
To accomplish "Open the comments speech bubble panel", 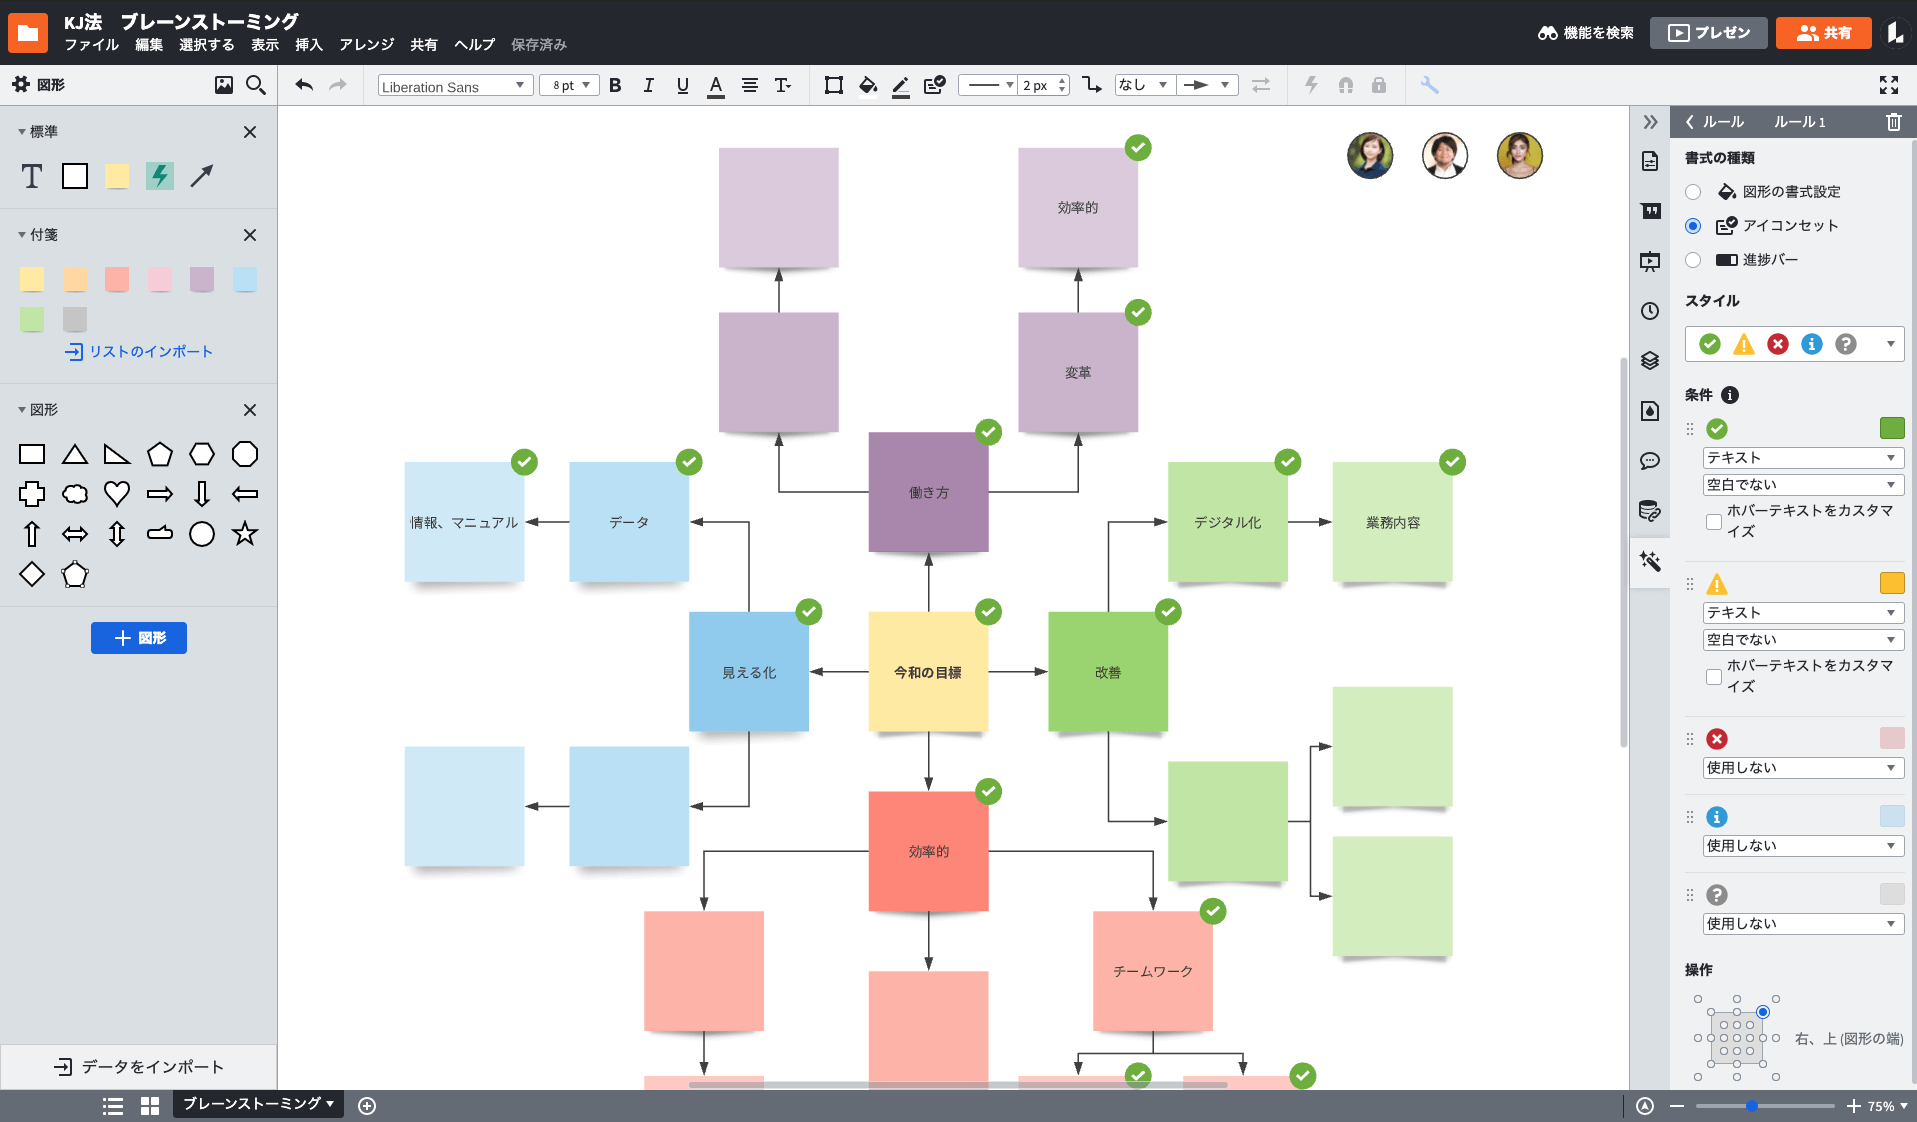I will 1650,461.
